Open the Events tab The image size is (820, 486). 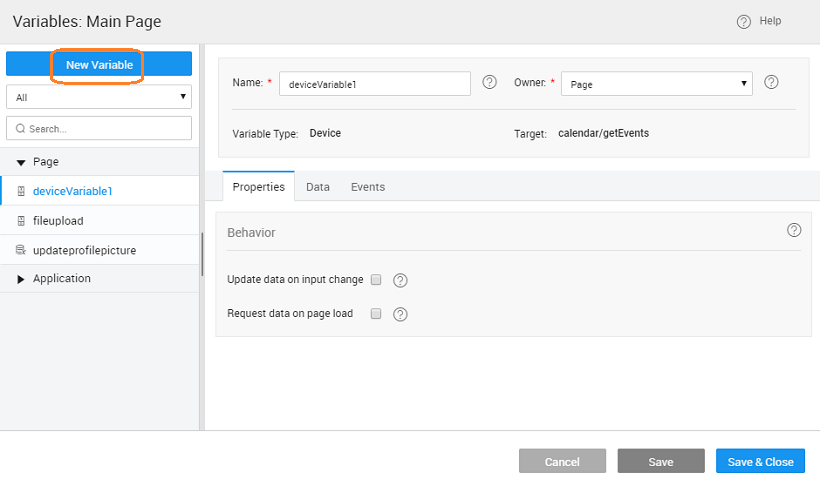367,187
